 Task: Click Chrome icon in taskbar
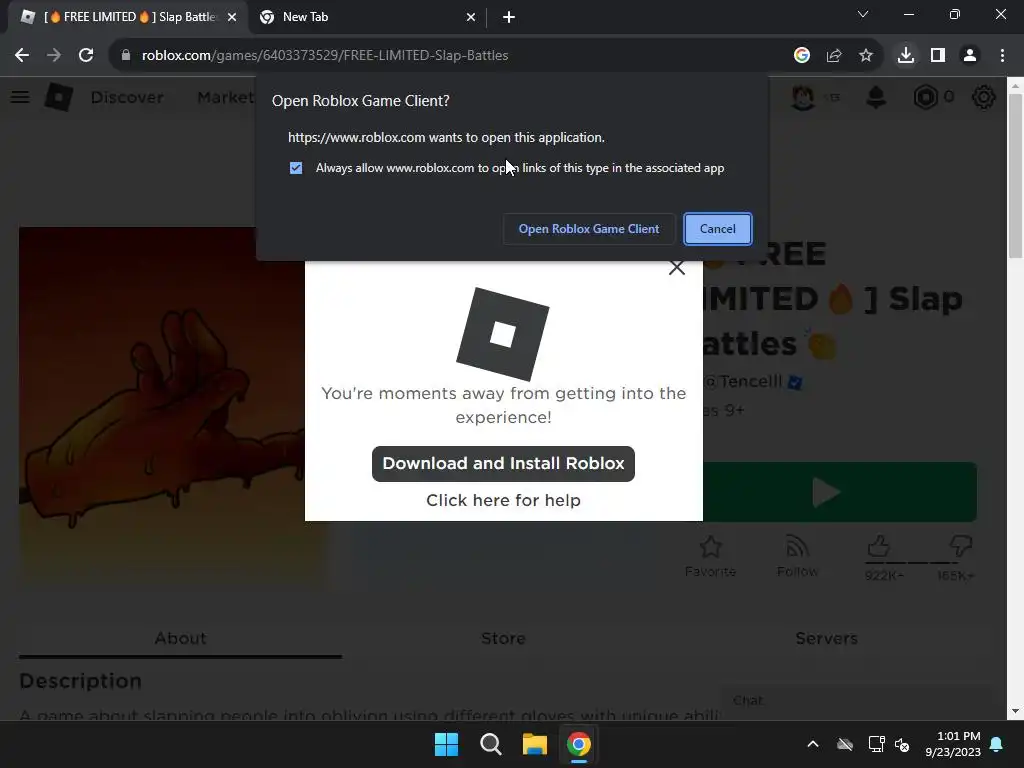pos(579,744)
